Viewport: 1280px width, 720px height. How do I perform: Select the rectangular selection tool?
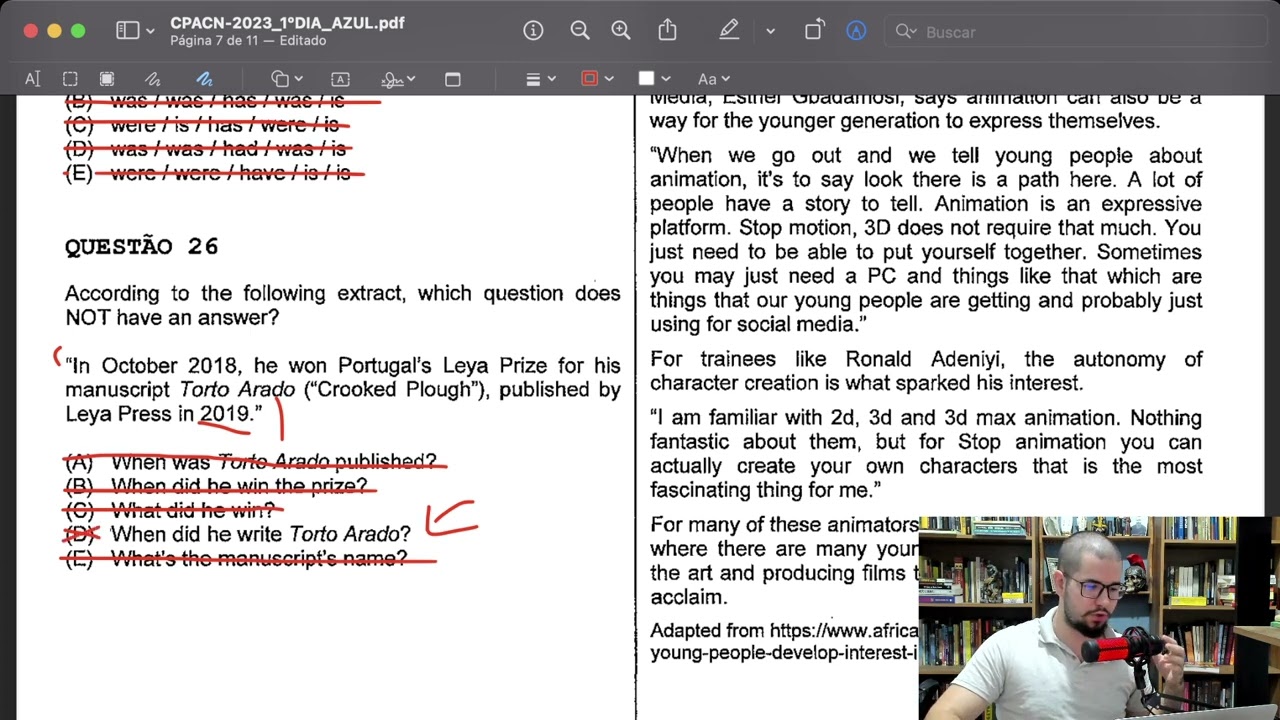click(x=70, y=79)
